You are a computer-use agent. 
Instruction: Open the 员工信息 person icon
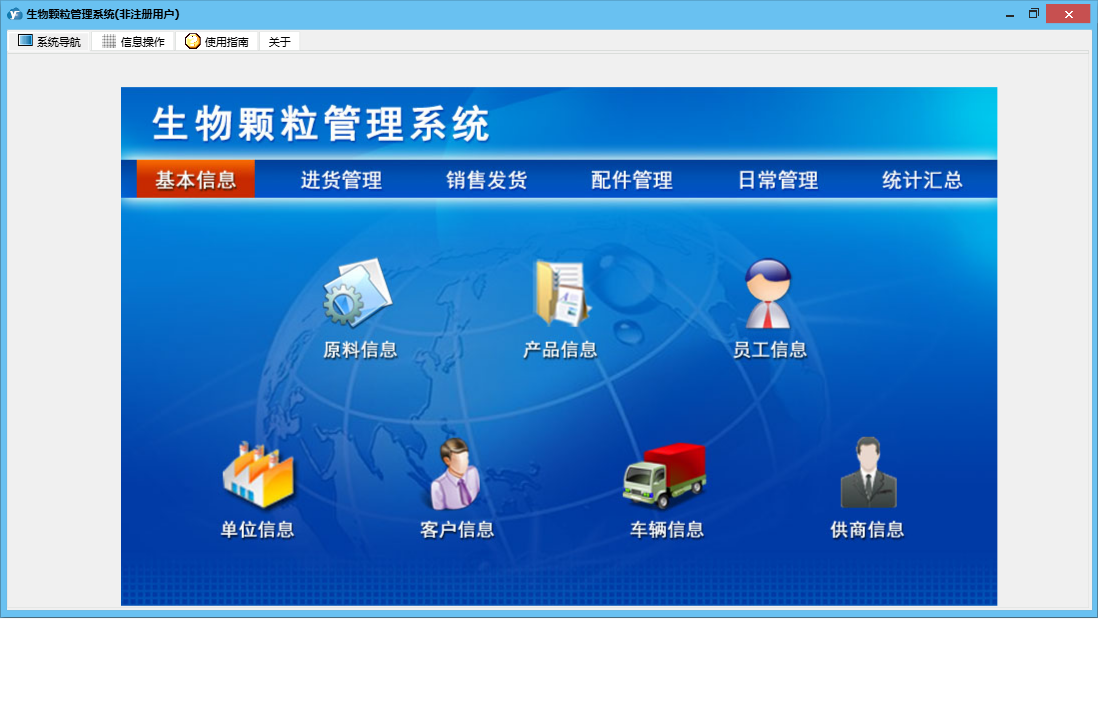click(768, 293)
